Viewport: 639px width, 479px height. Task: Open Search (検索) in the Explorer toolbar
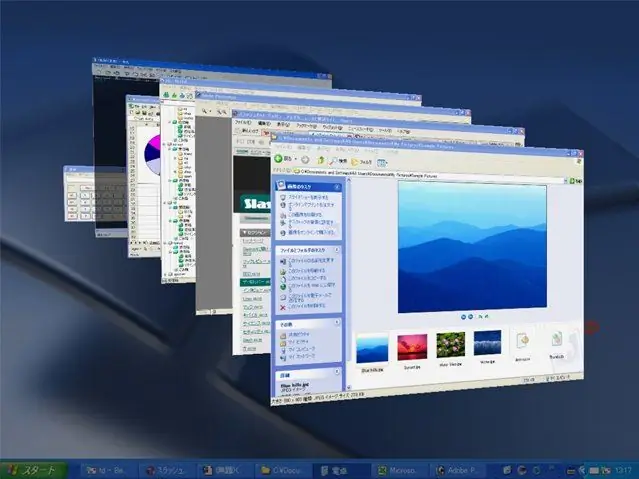point(338,161)
